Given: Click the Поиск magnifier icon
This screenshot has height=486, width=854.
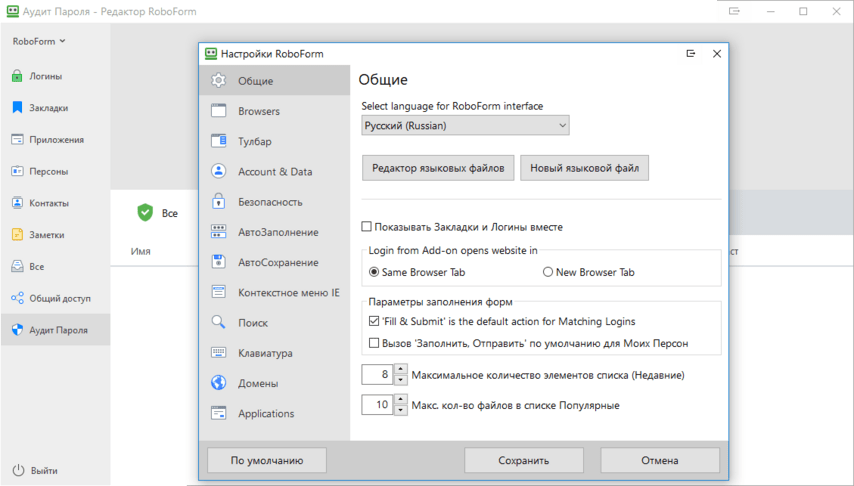Looking at the screenshot, I should pyautogui.click(x=218, y=322).
